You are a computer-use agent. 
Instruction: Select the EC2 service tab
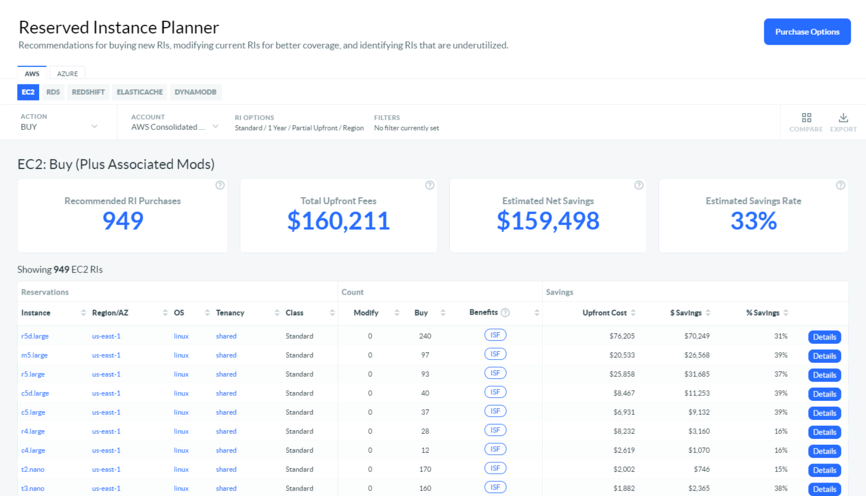[28, 92]
